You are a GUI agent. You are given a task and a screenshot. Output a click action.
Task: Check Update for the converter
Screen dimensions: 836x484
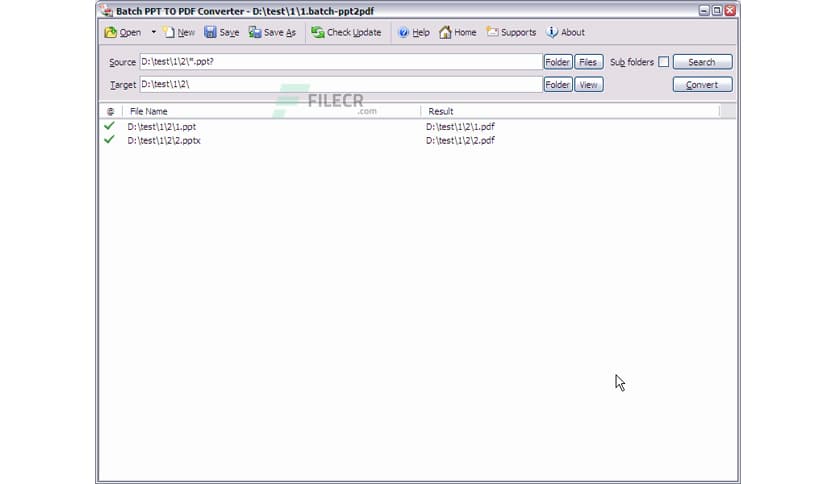347,33
